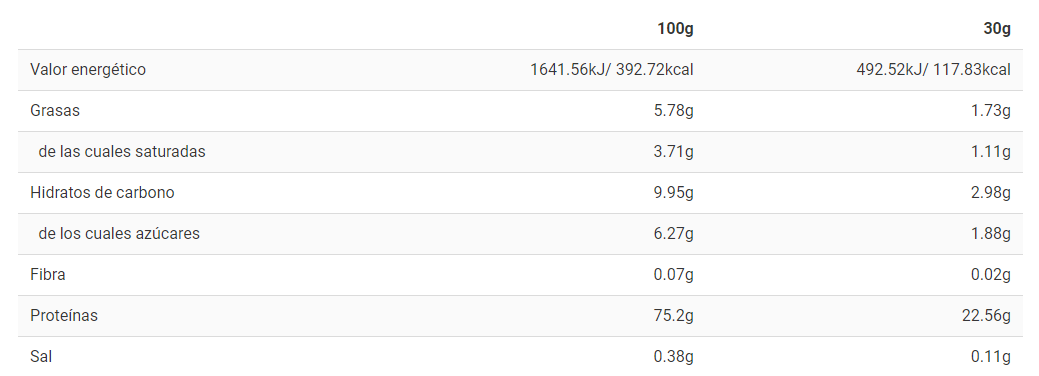Viewport: 1039px width, 376px height.
Task: Click the 5.78g fat value
Action: pos(674,111)
